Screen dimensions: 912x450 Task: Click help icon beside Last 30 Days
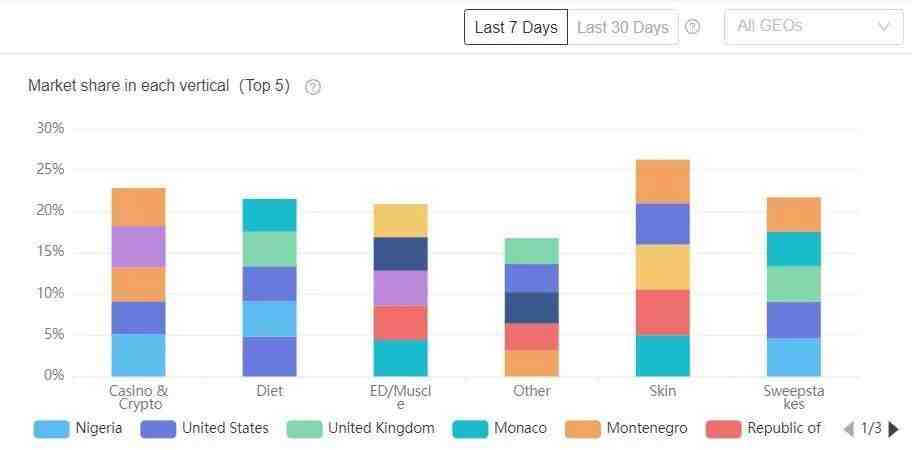coord(692,27)
